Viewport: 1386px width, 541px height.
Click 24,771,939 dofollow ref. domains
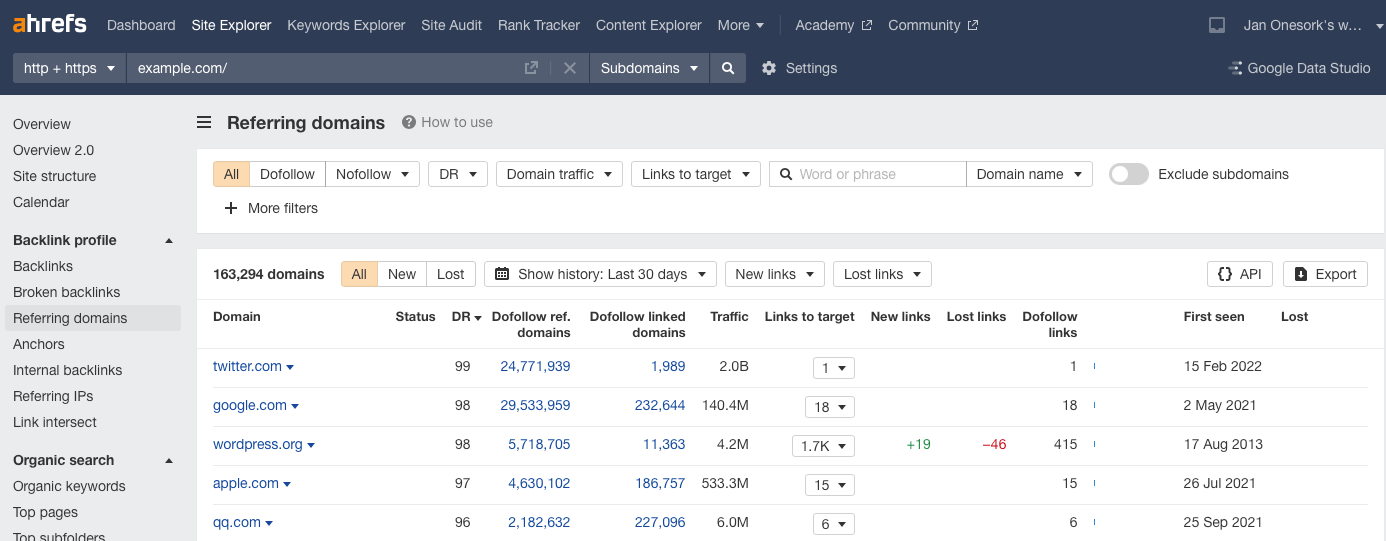tap(535, 366)
